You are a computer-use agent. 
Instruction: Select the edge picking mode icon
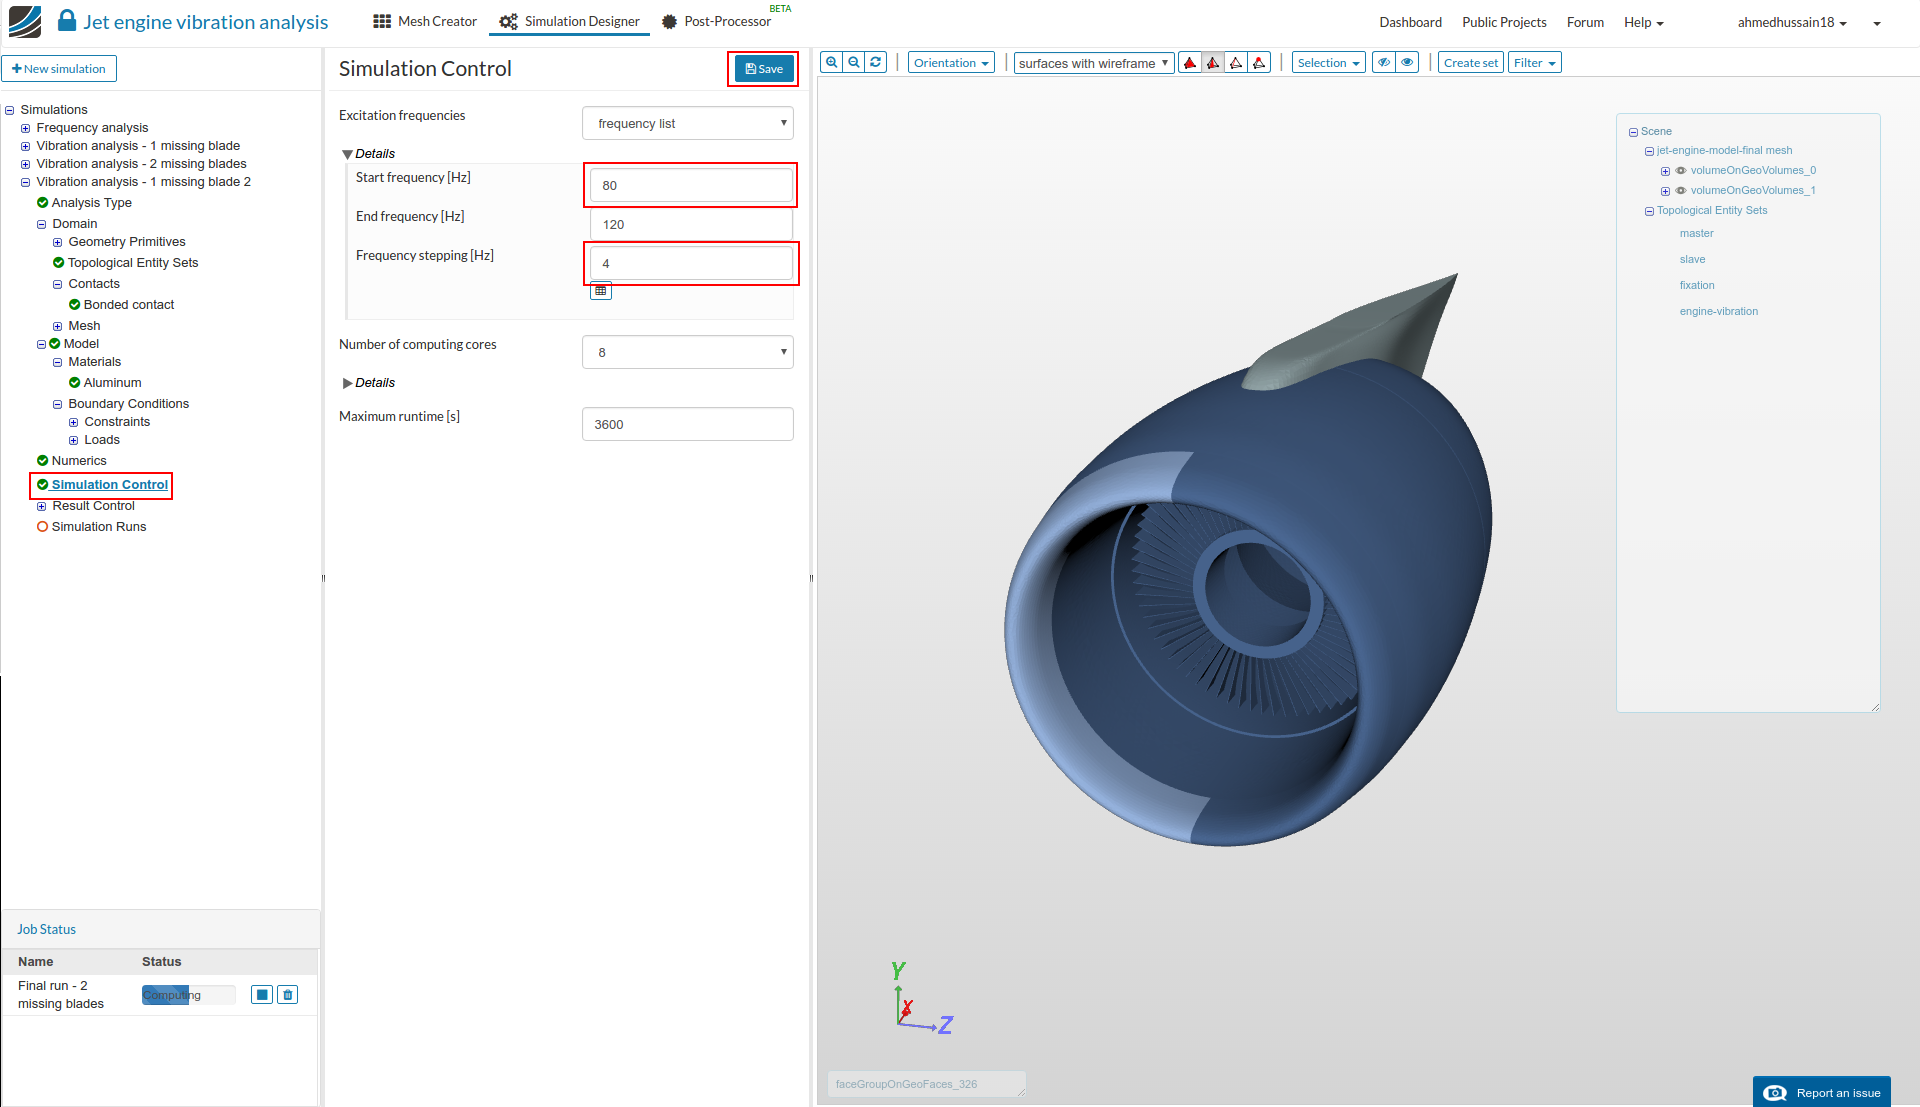(x=1236, y=63)
